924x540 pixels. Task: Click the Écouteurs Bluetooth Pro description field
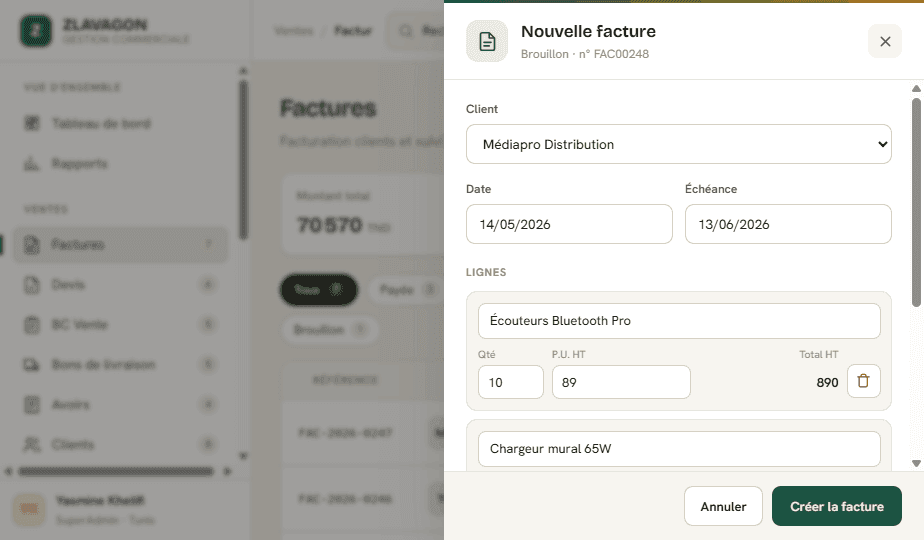(679, 321)
